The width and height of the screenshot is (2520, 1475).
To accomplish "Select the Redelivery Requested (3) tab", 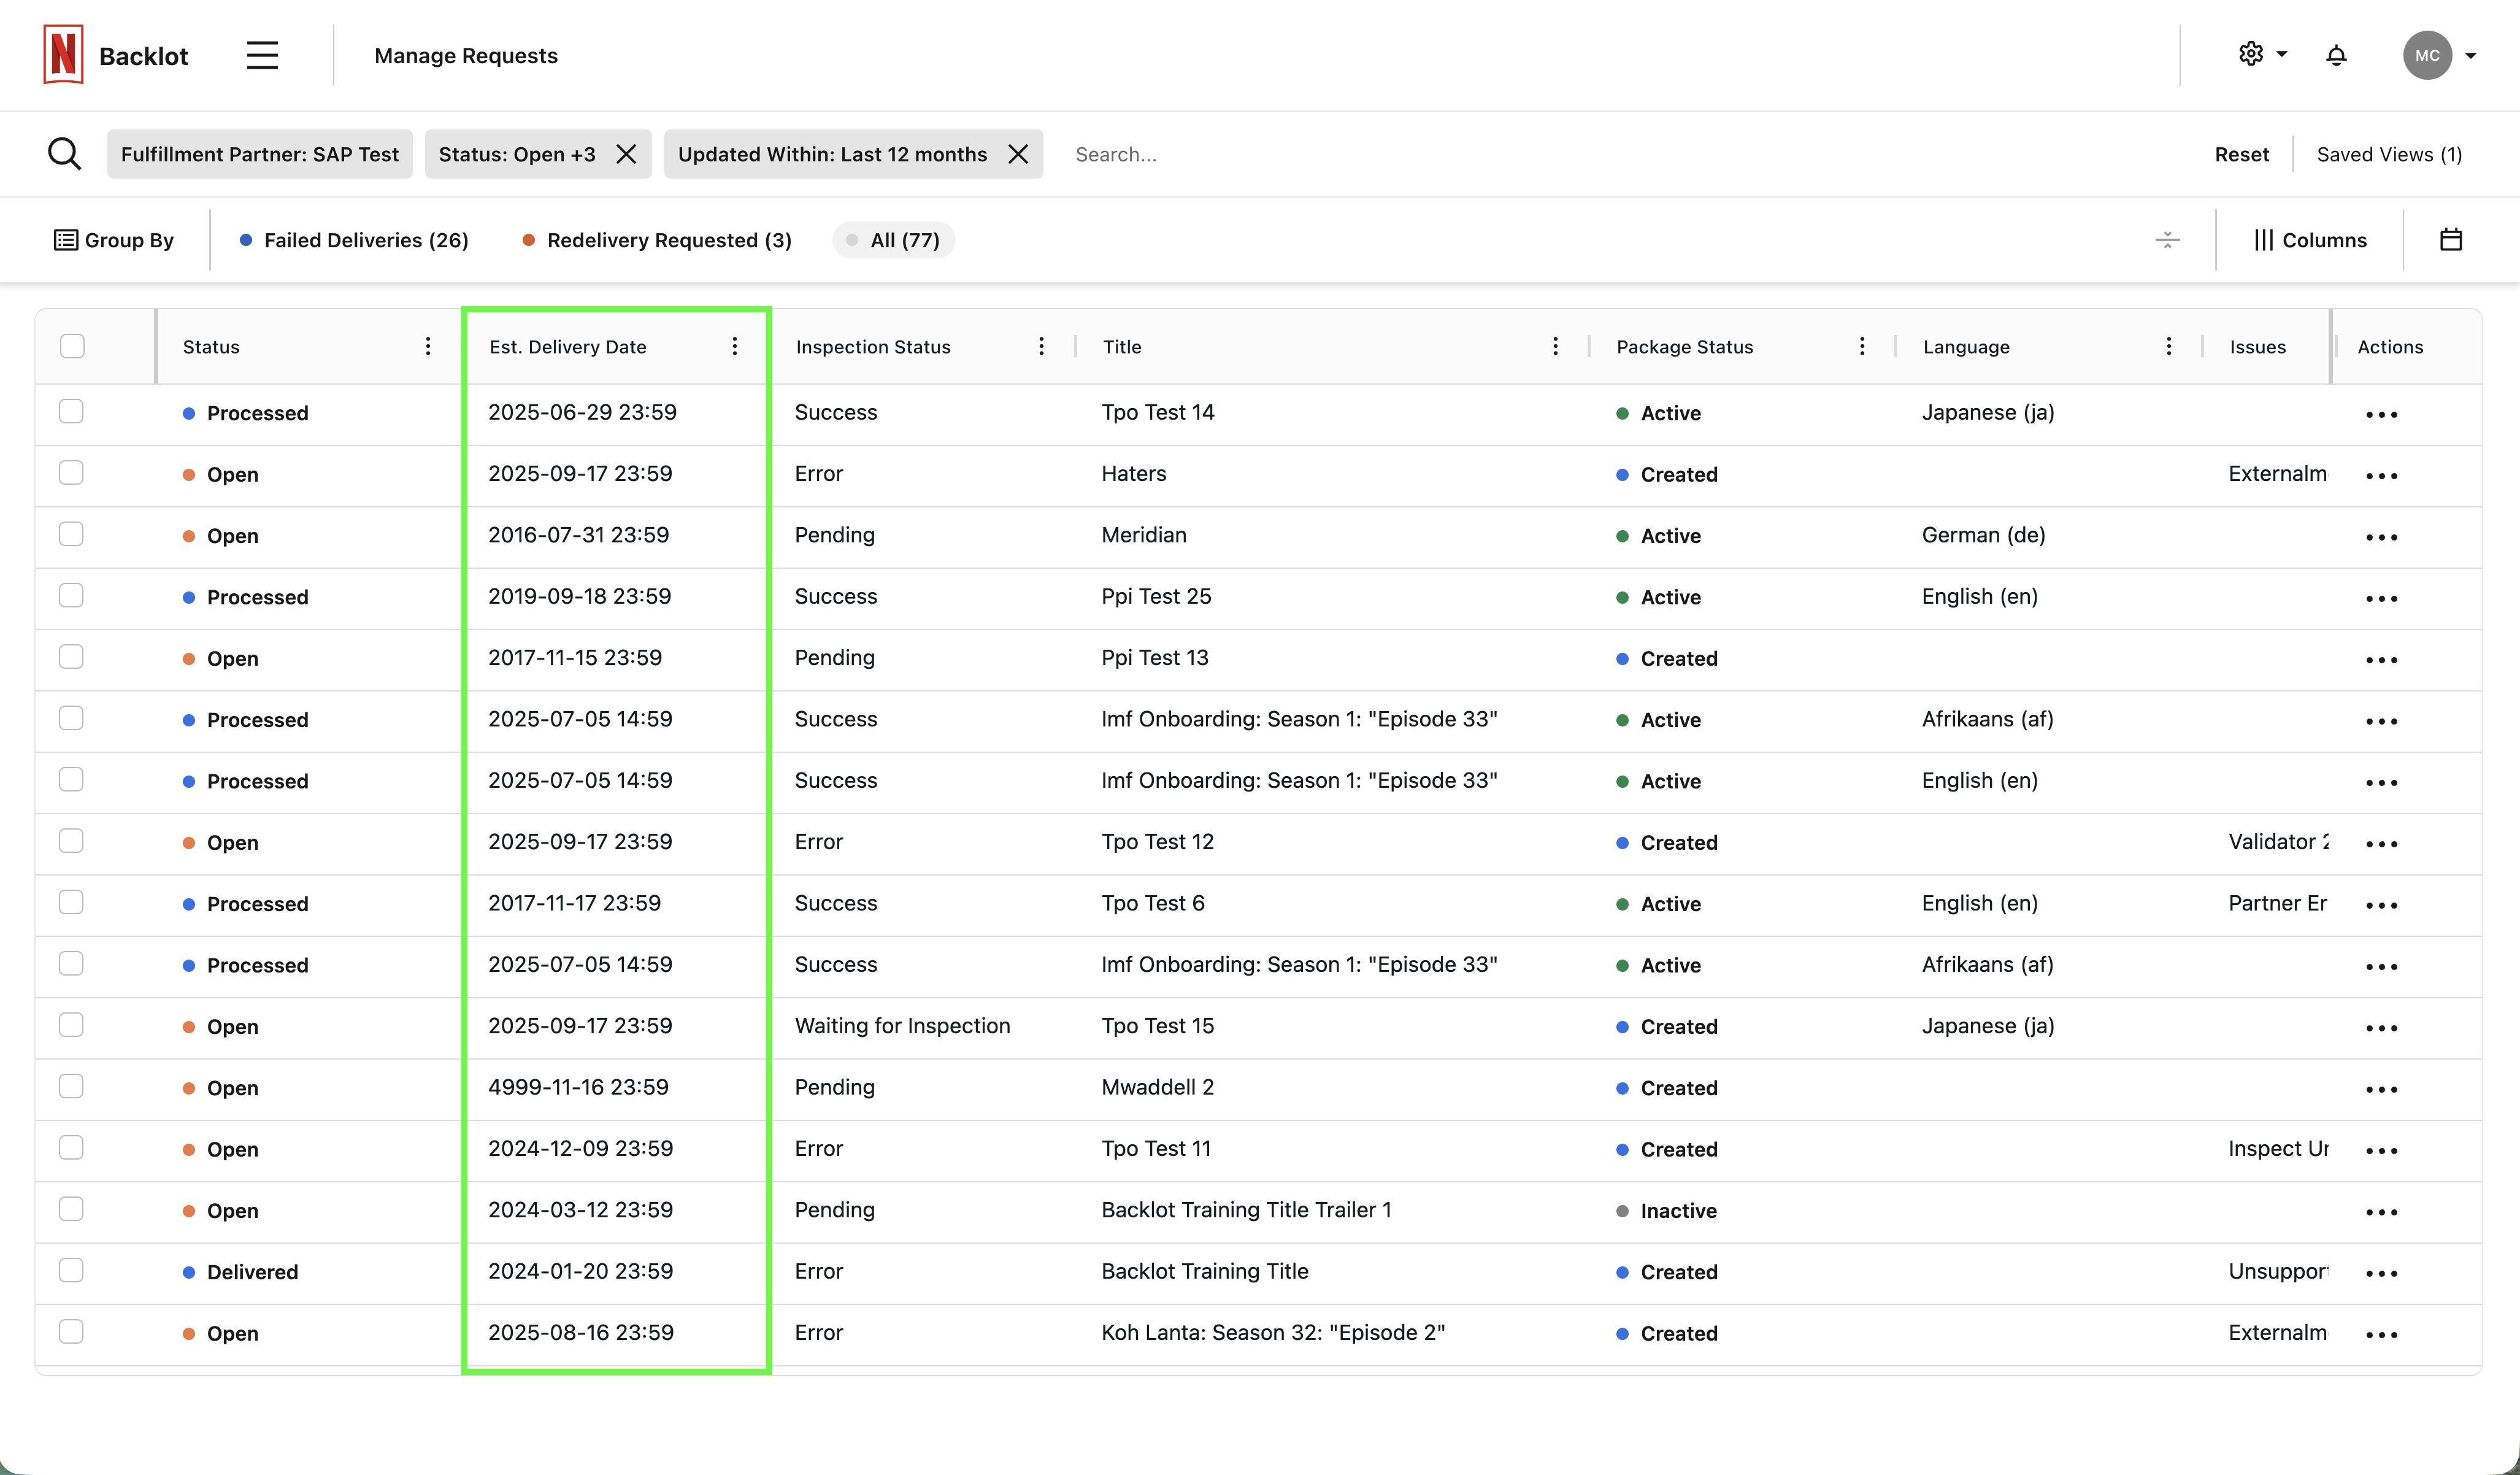I will point(658,240).
